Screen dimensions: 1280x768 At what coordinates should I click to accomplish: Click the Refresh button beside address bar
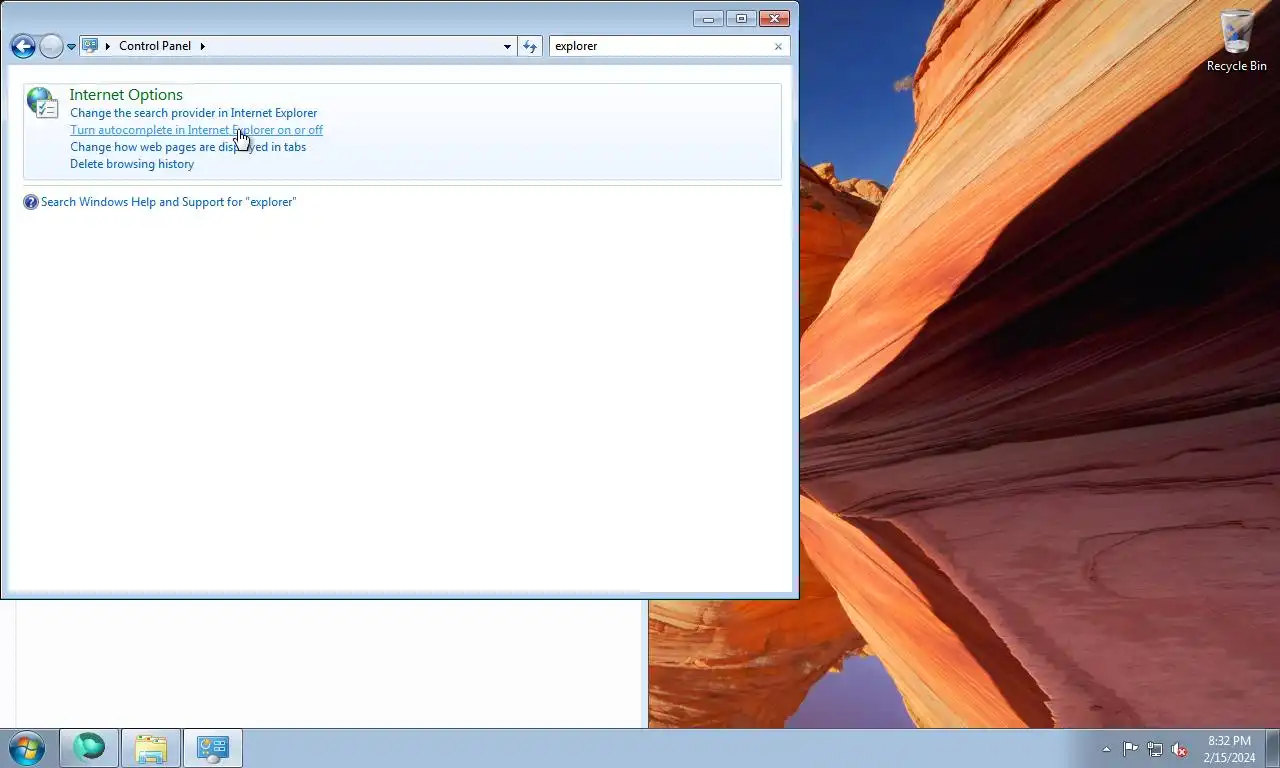(530, 46)
